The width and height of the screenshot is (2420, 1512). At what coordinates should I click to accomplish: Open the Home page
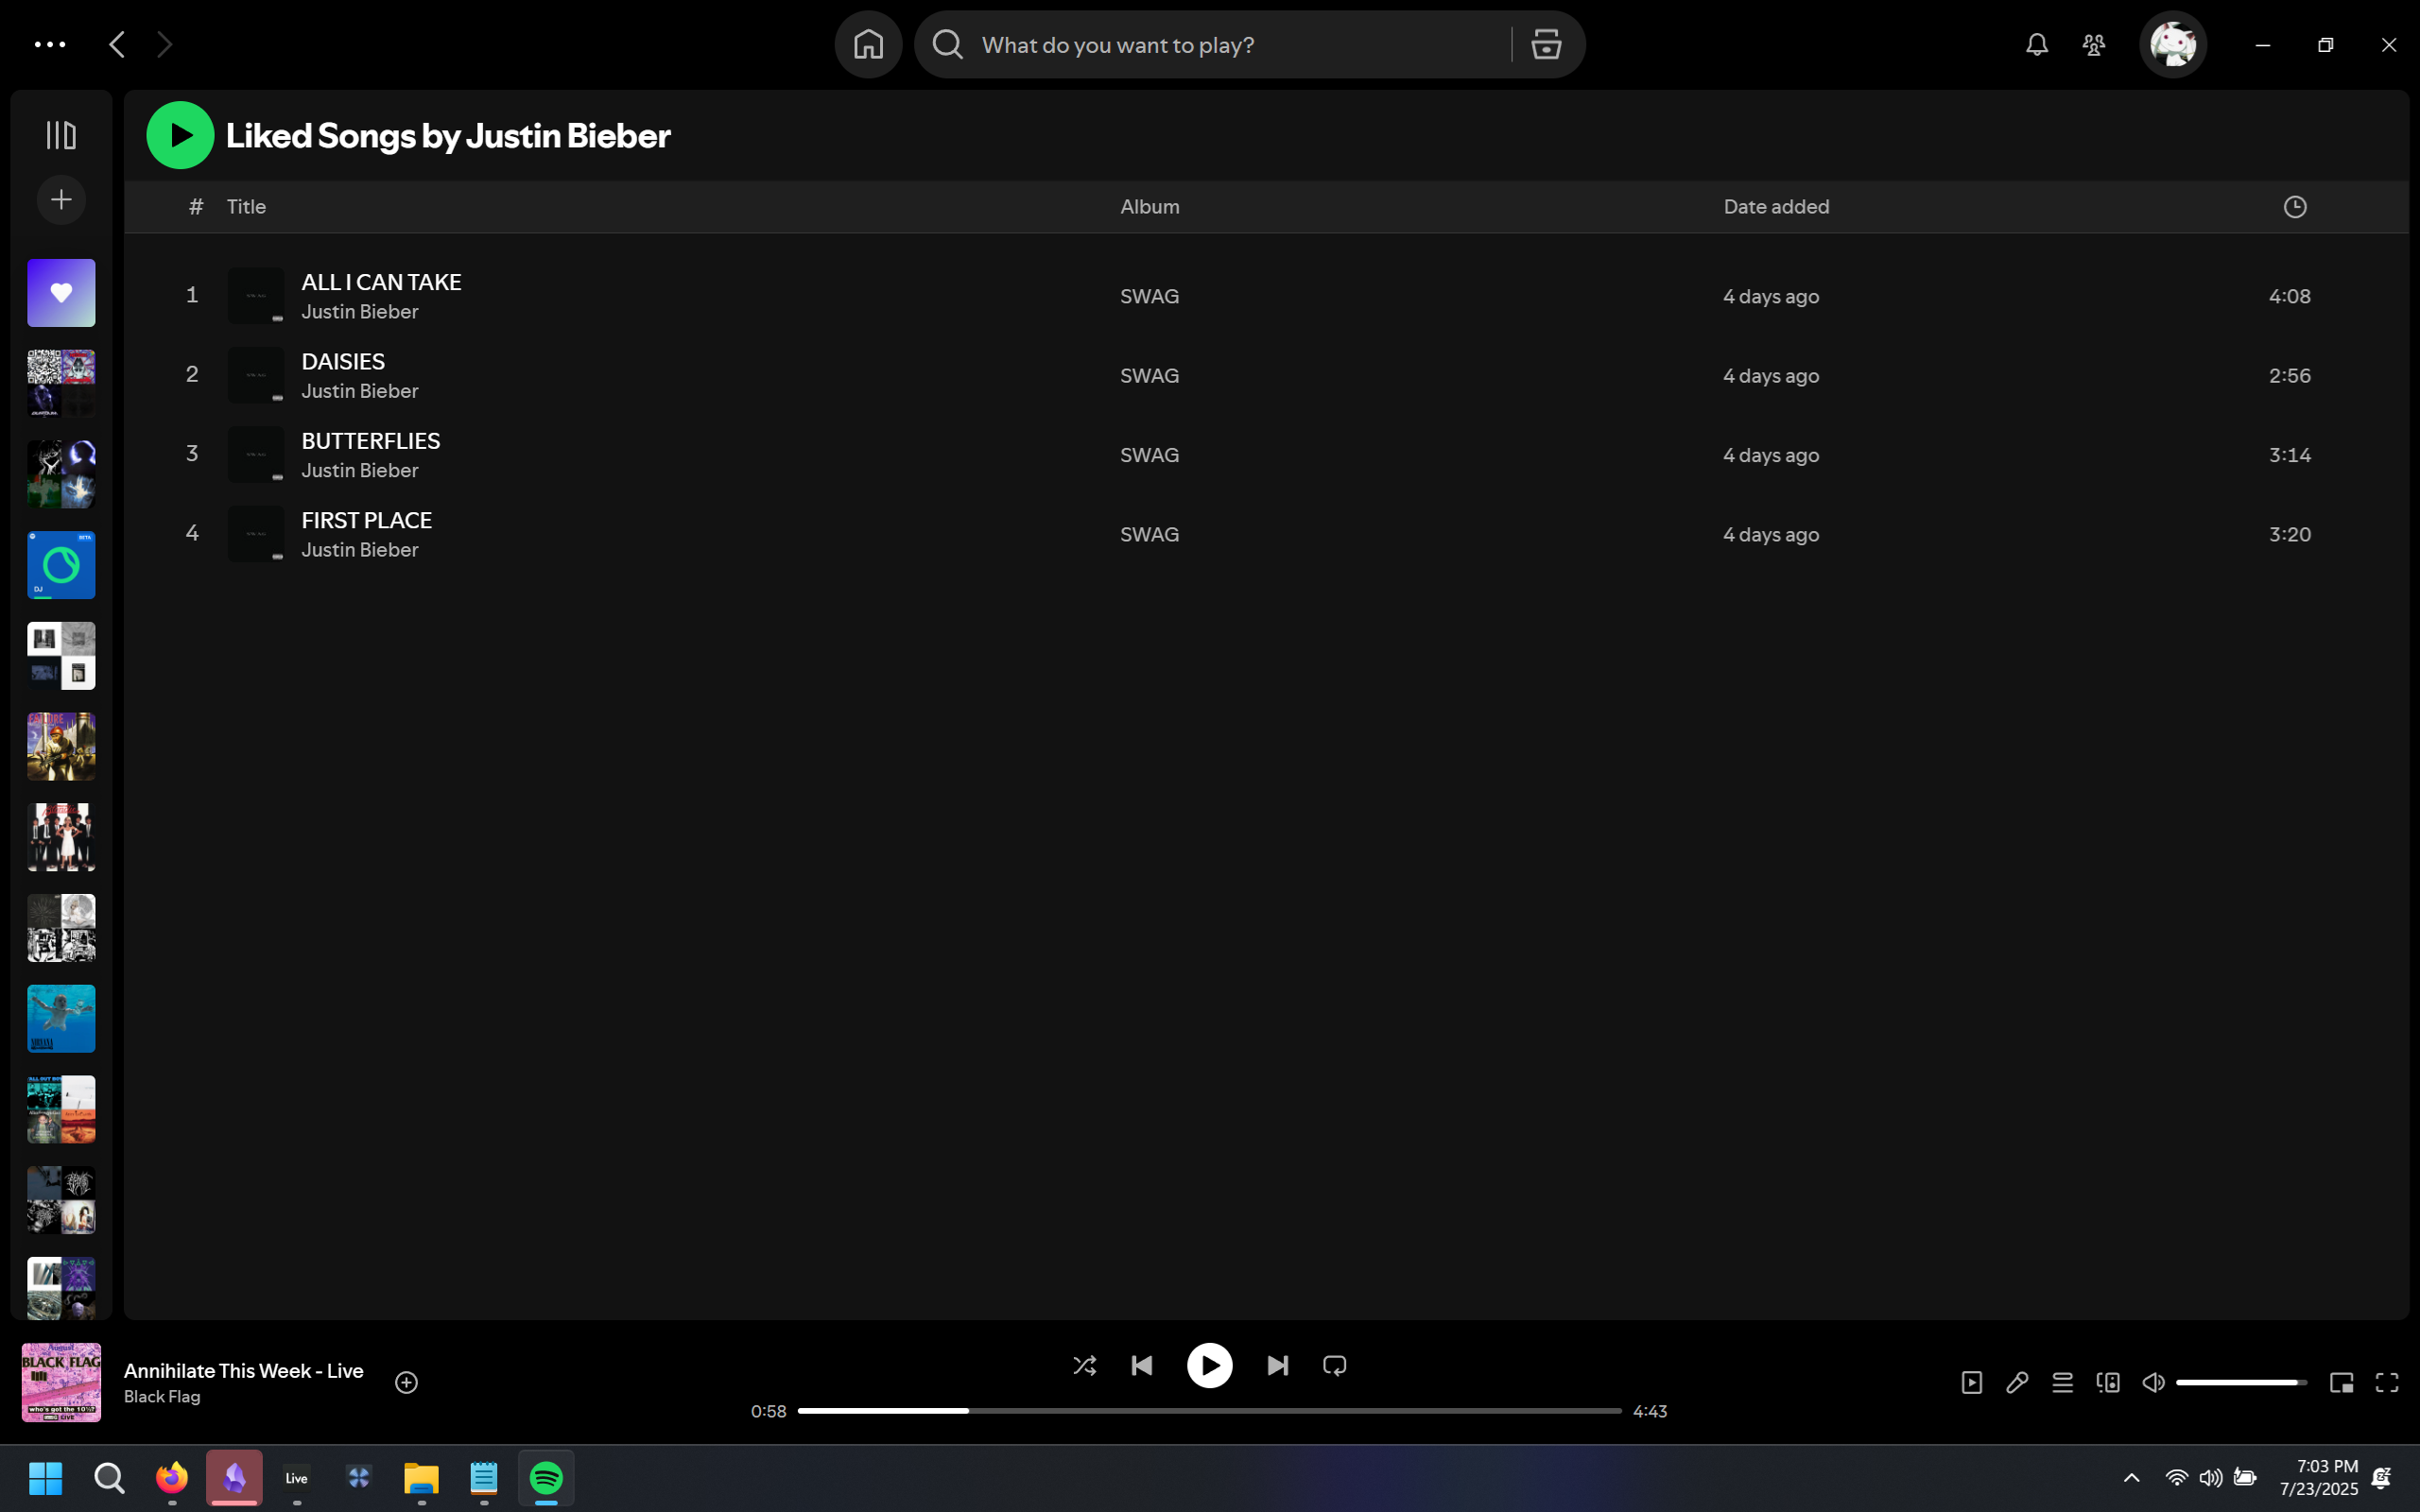tap(868, 44)
